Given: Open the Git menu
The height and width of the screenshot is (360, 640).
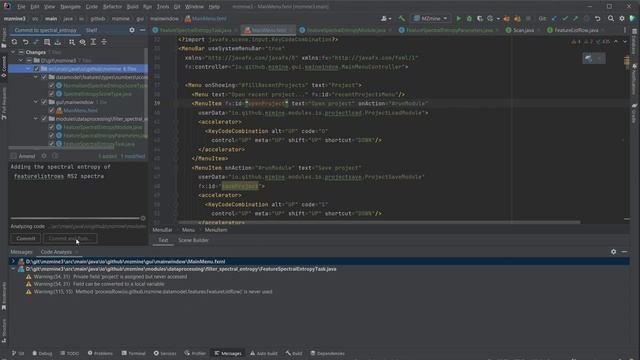Looking at the screenshot, I should point(177,7).
